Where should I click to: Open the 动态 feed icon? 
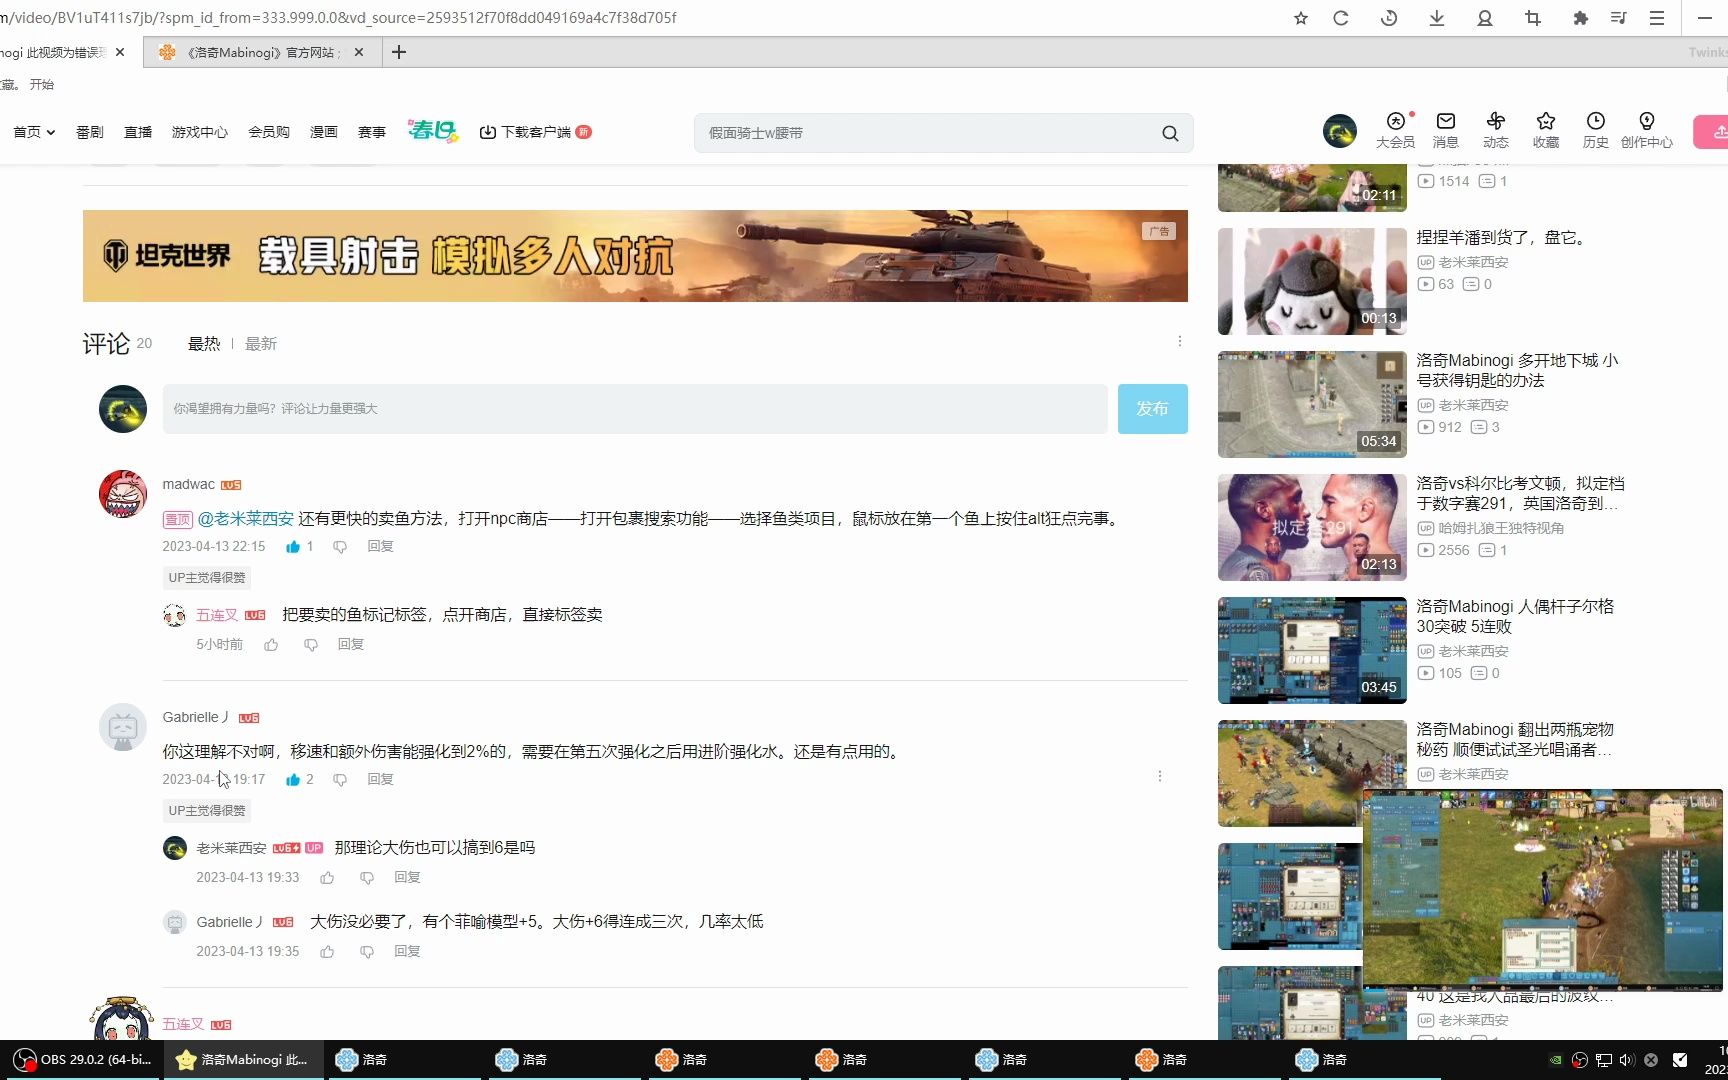click(1496, 131)
